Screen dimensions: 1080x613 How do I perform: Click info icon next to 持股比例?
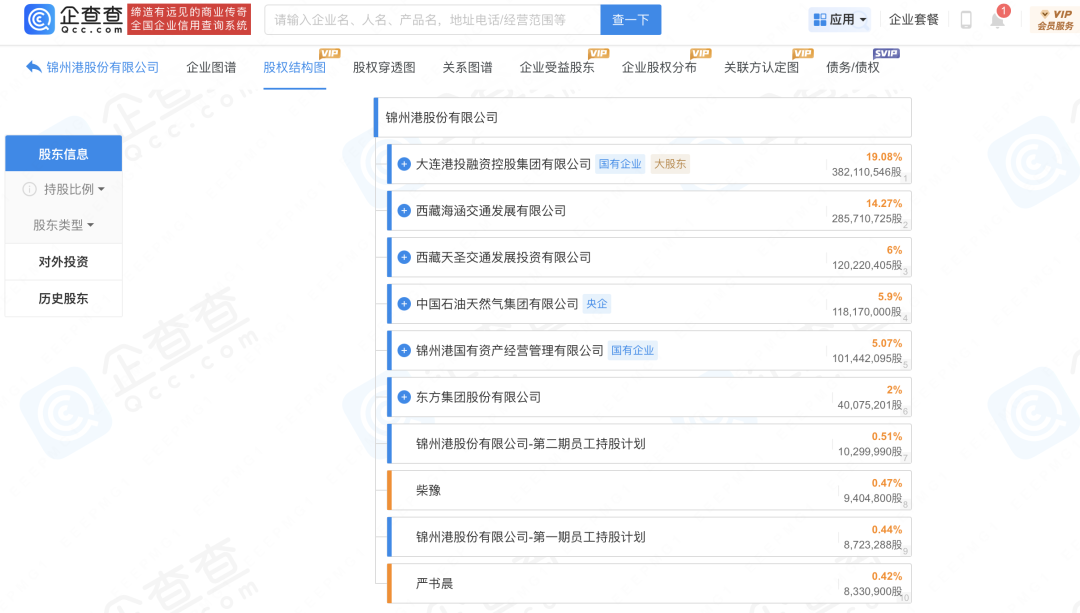30,189
